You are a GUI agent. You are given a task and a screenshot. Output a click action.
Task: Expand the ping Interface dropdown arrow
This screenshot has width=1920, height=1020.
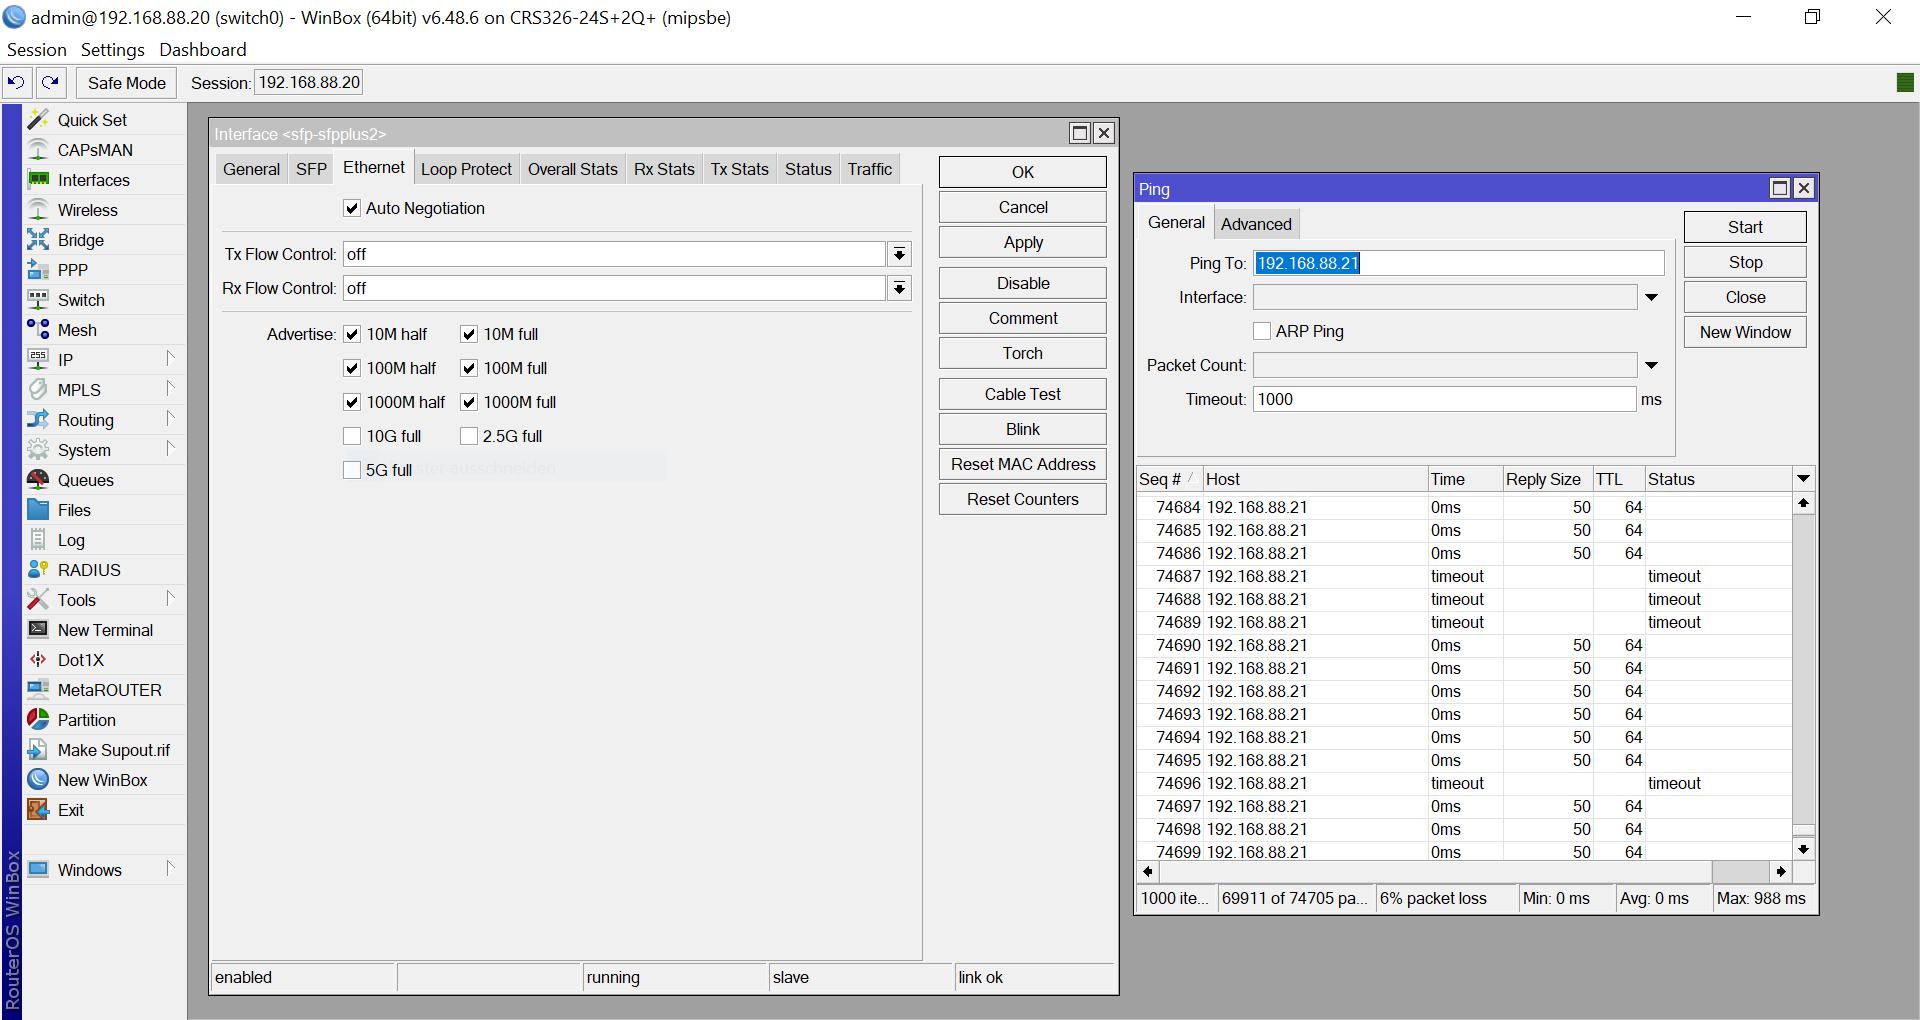(x=1651, y=297)
